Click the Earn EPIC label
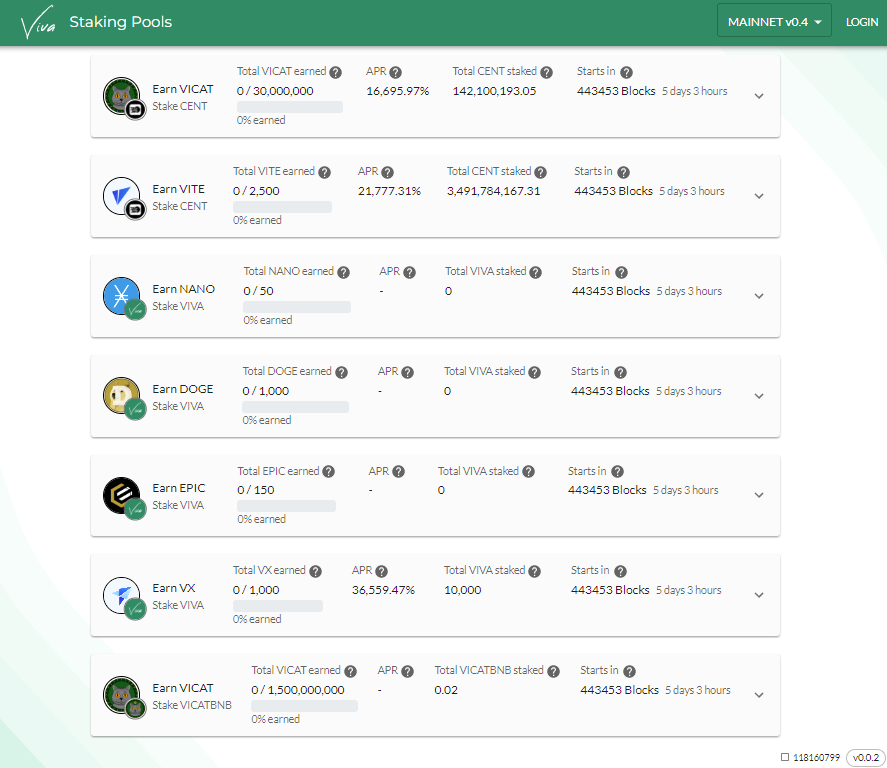The height and width of the screenshot is (768, 887). tap(179, 488)
